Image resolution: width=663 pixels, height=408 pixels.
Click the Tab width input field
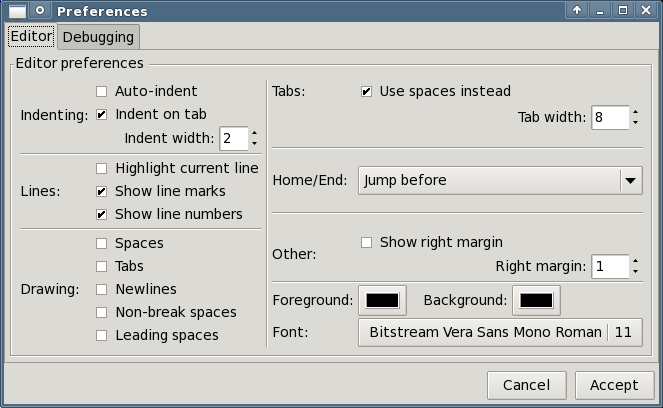point(610,118)
